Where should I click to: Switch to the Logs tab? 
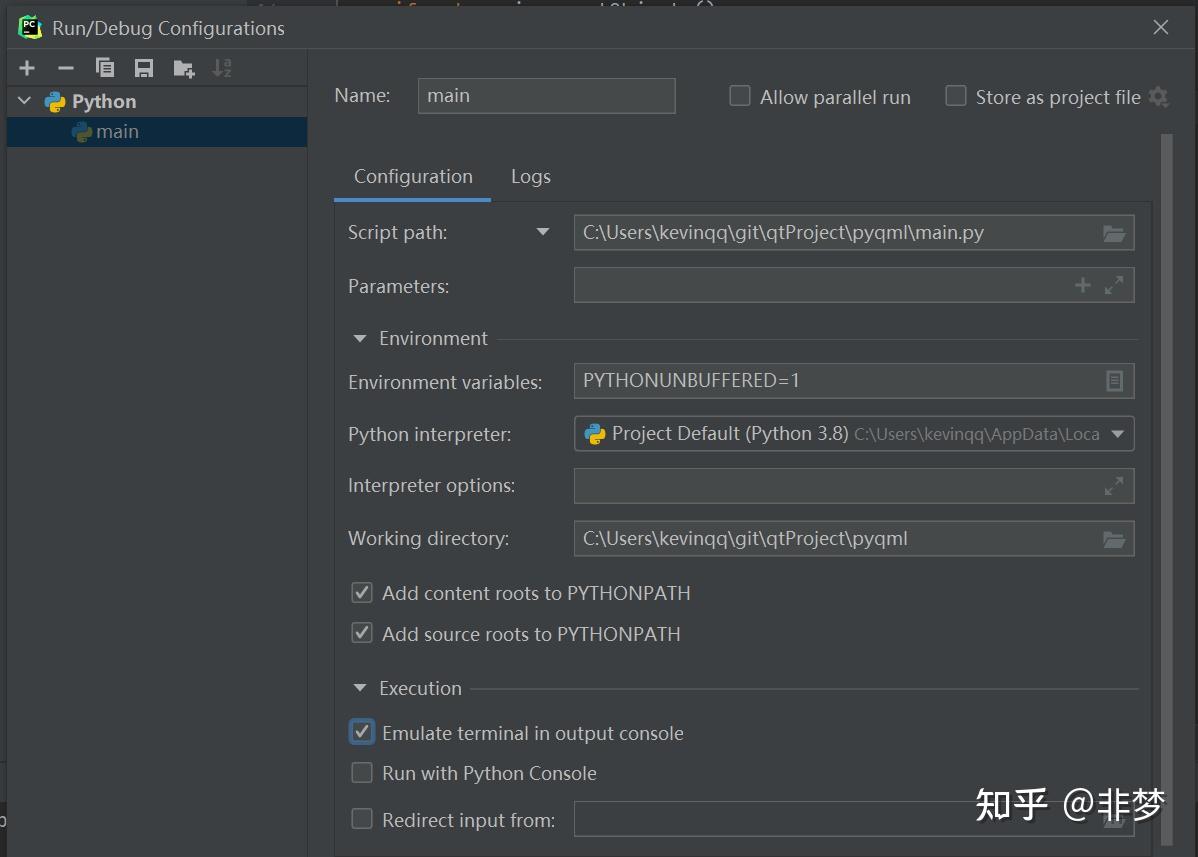tap(530, 176)
